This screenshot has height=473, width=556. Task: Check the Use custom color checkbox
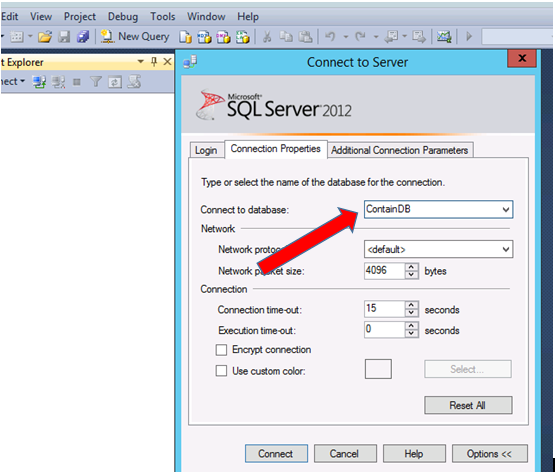coord(221,371)
